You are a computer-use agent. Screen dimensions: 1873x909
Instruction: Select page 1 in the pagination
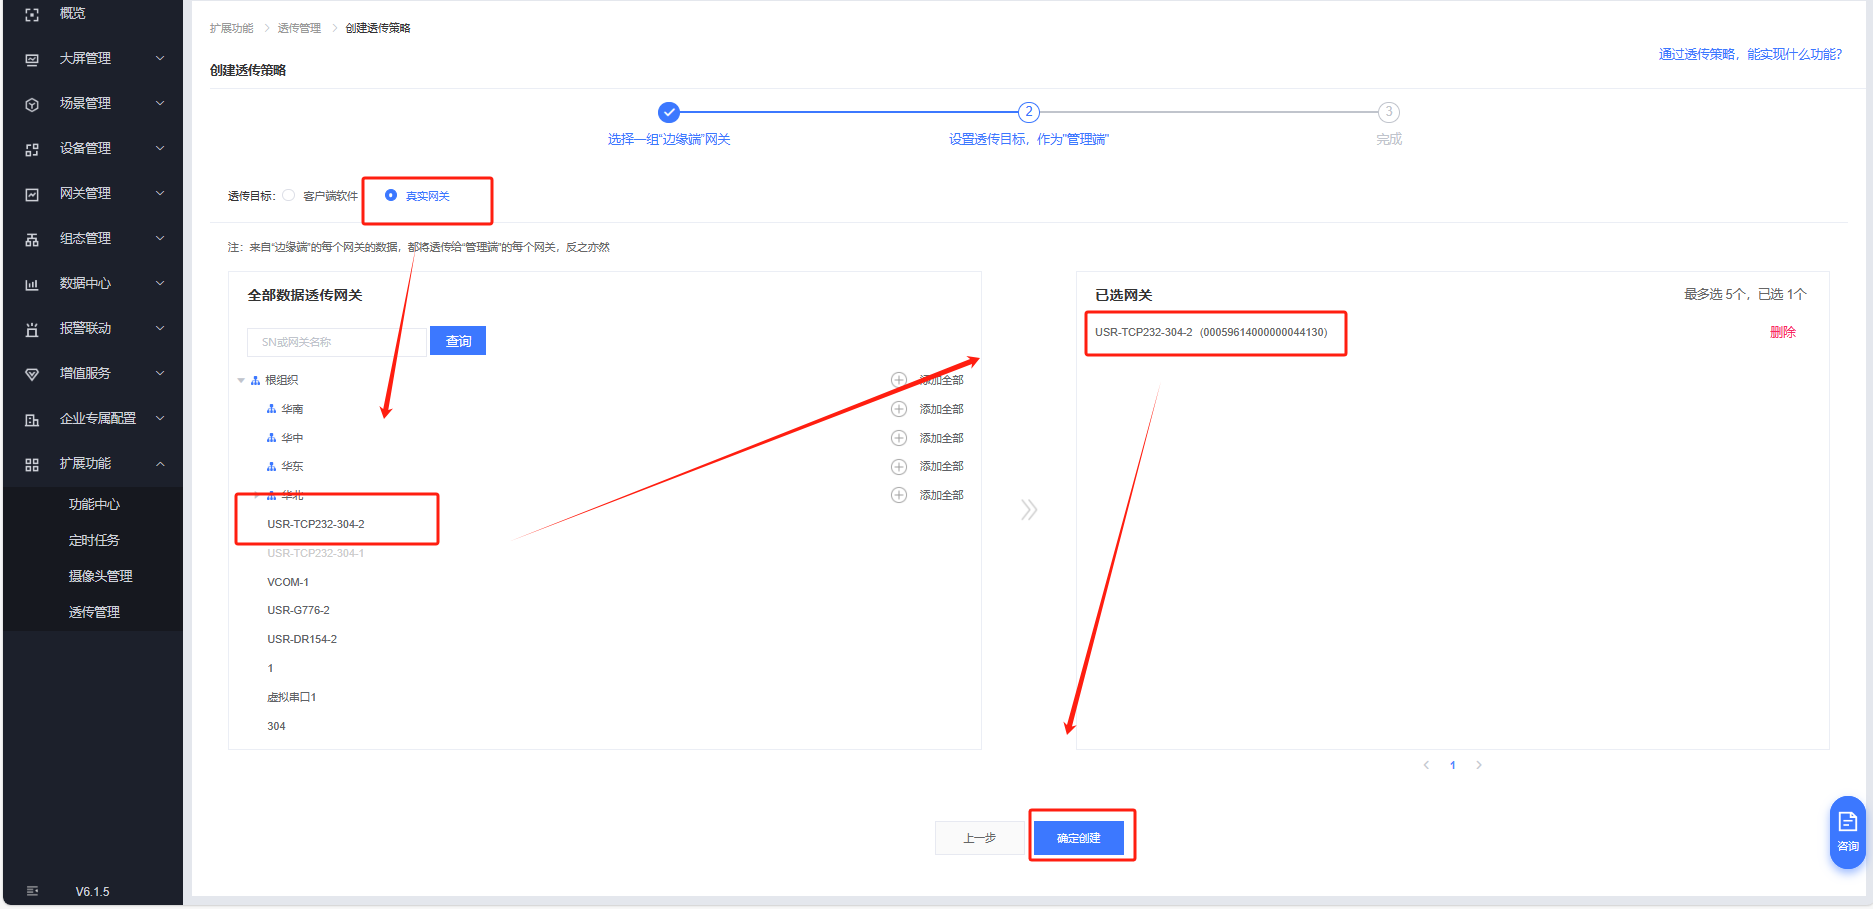tap(1453, 765)
